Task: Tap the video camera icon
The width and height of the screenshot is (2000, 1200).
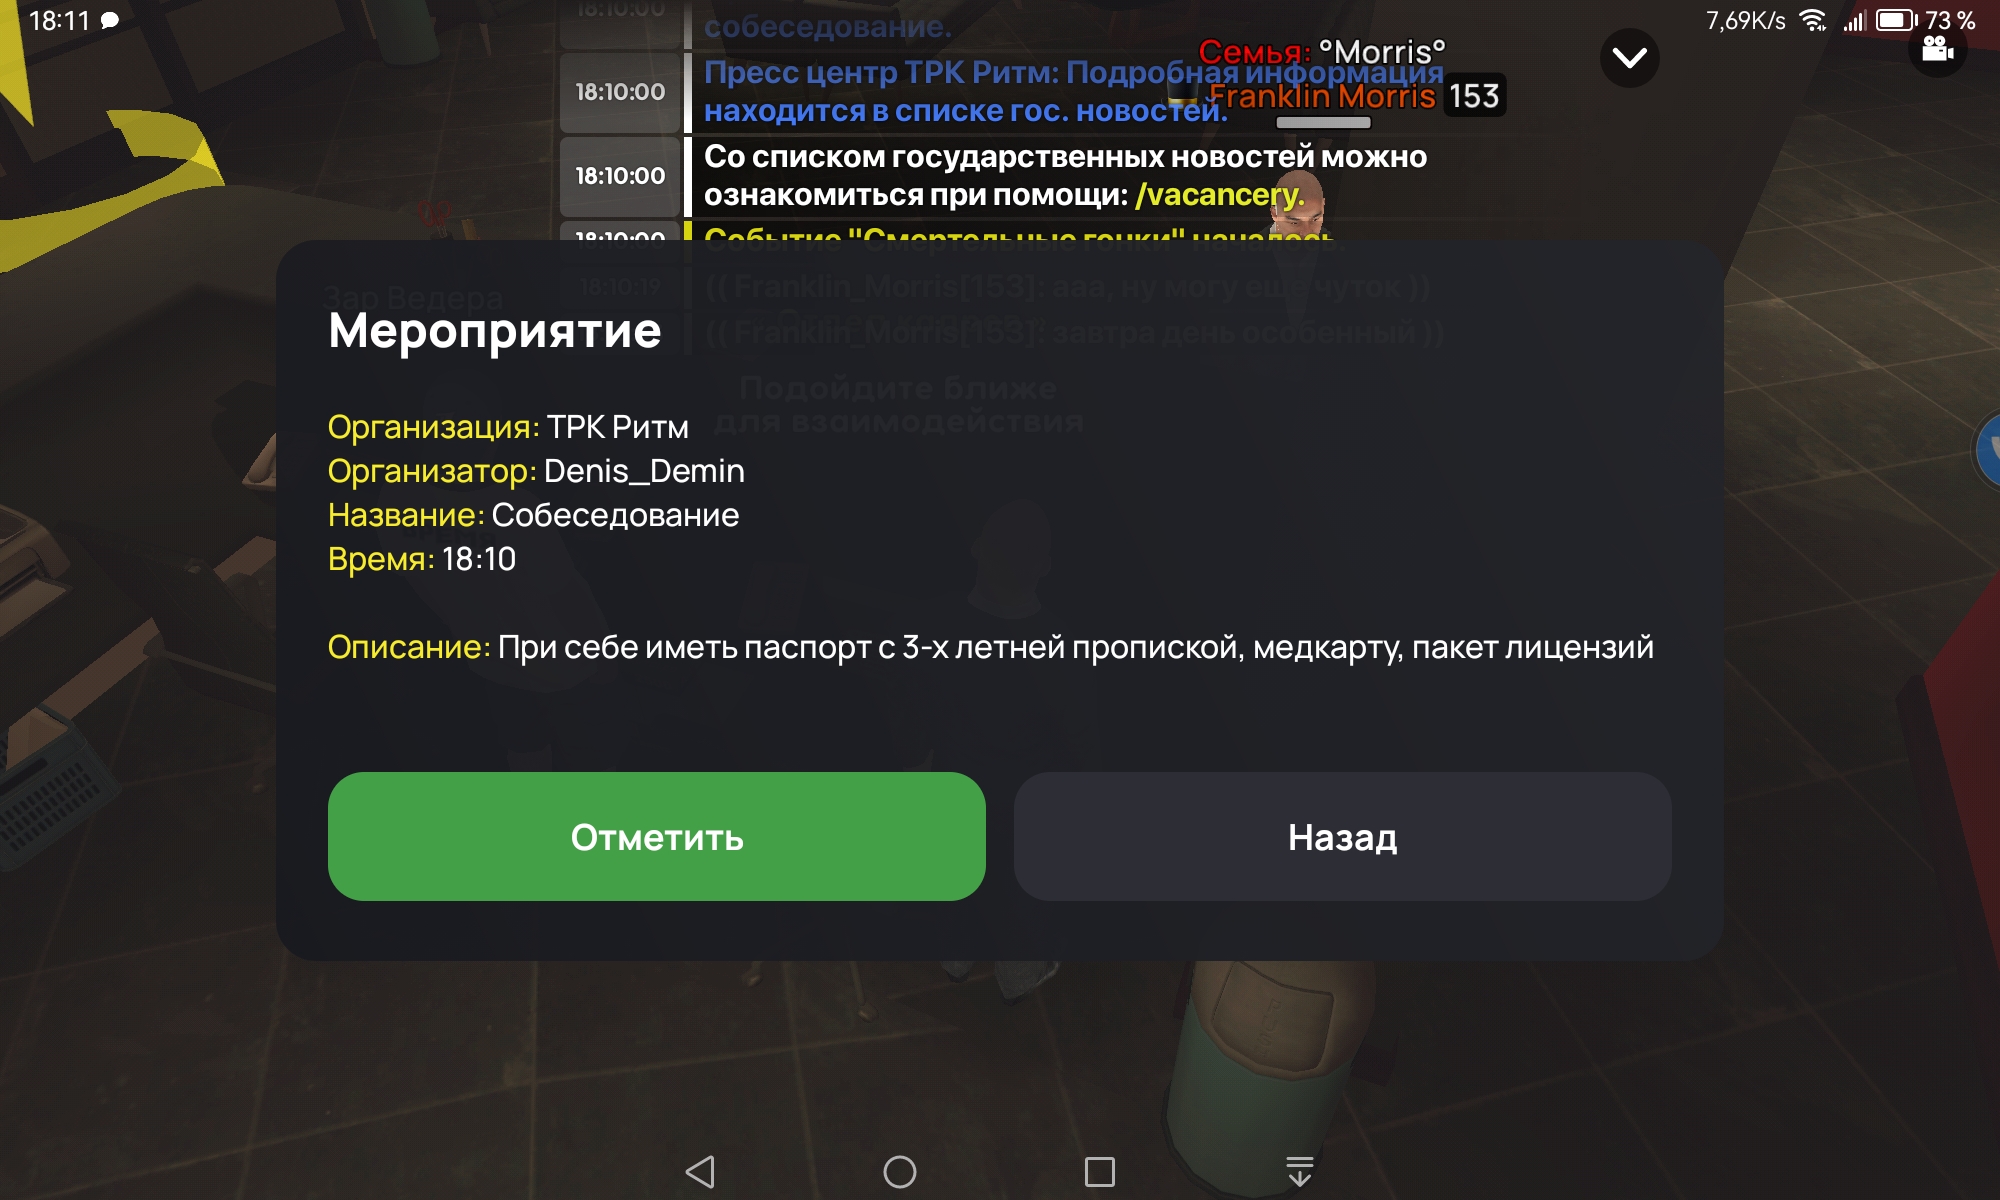Action: tap(1937, 49)
